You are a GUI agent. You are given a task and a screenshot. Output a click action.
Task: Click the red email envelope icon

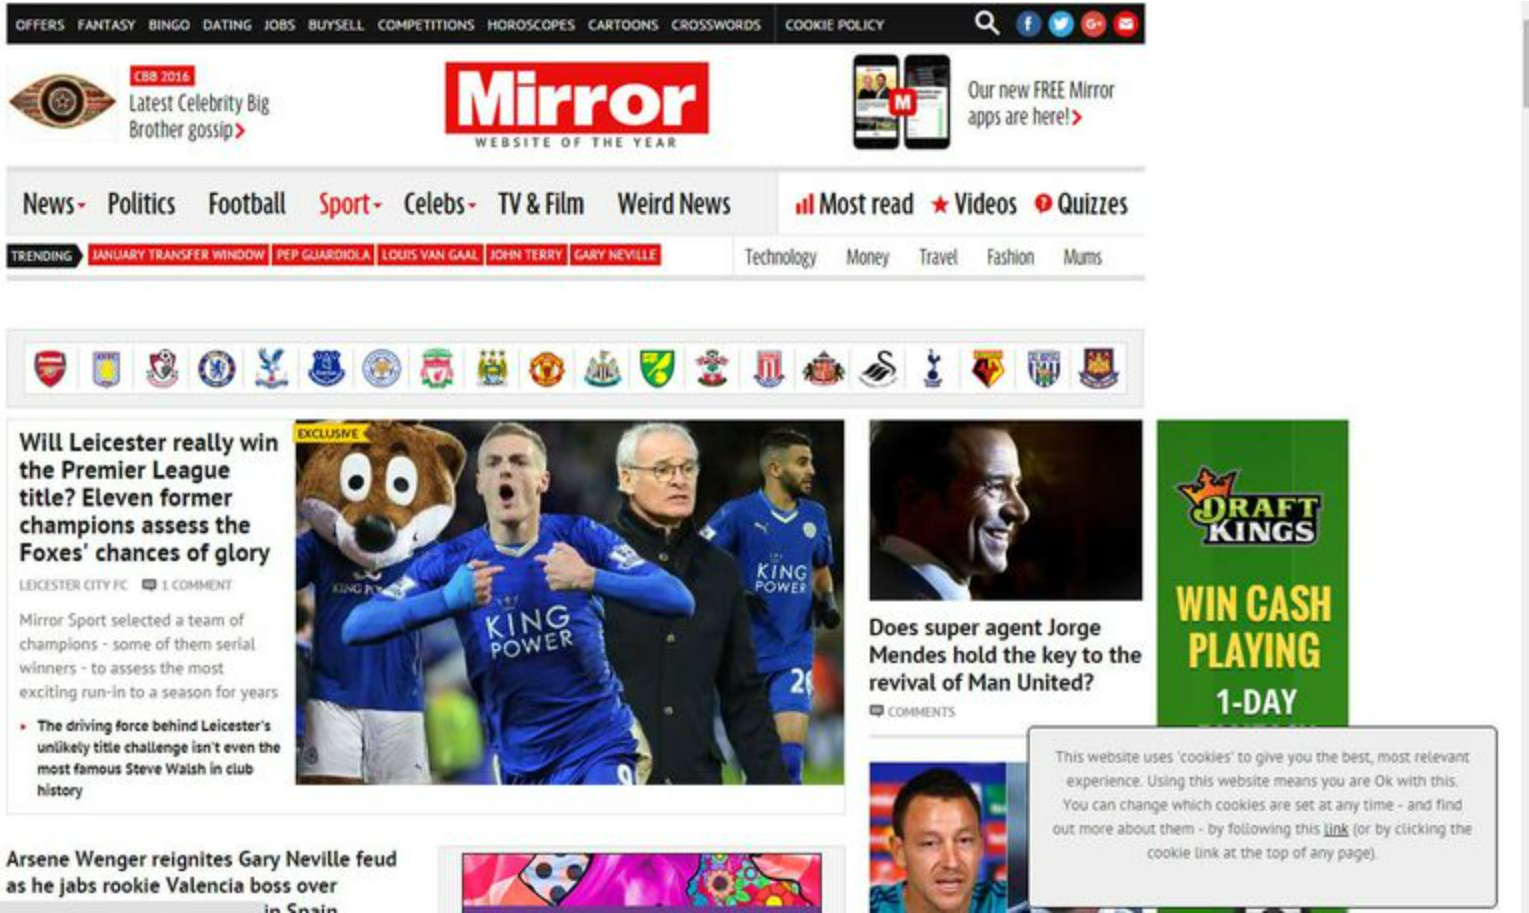[1125, 24]
